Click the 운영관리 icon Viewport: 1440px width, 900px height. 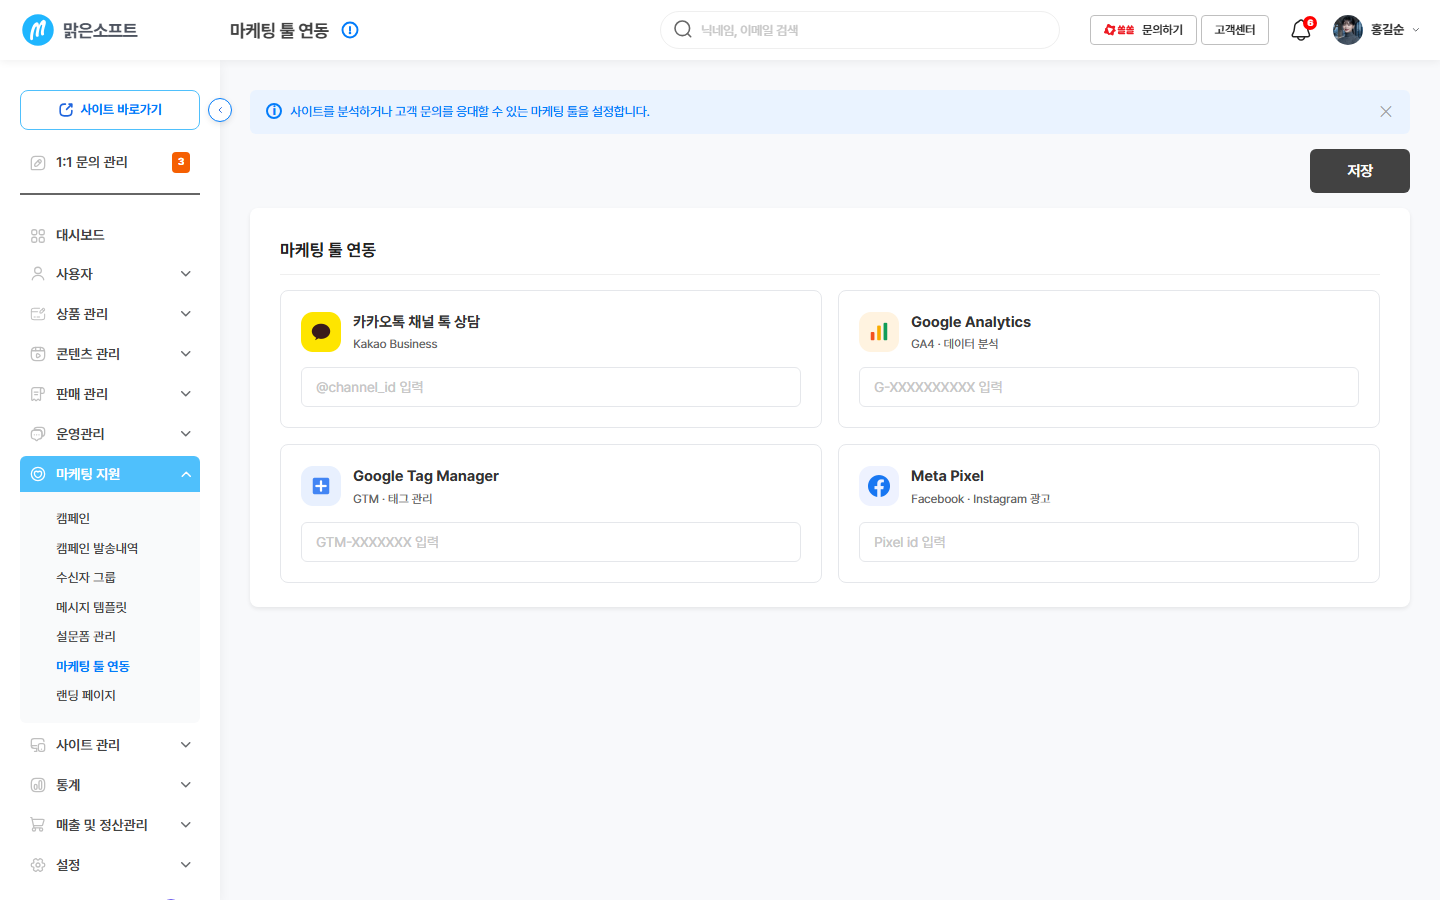tap(38, 434)
